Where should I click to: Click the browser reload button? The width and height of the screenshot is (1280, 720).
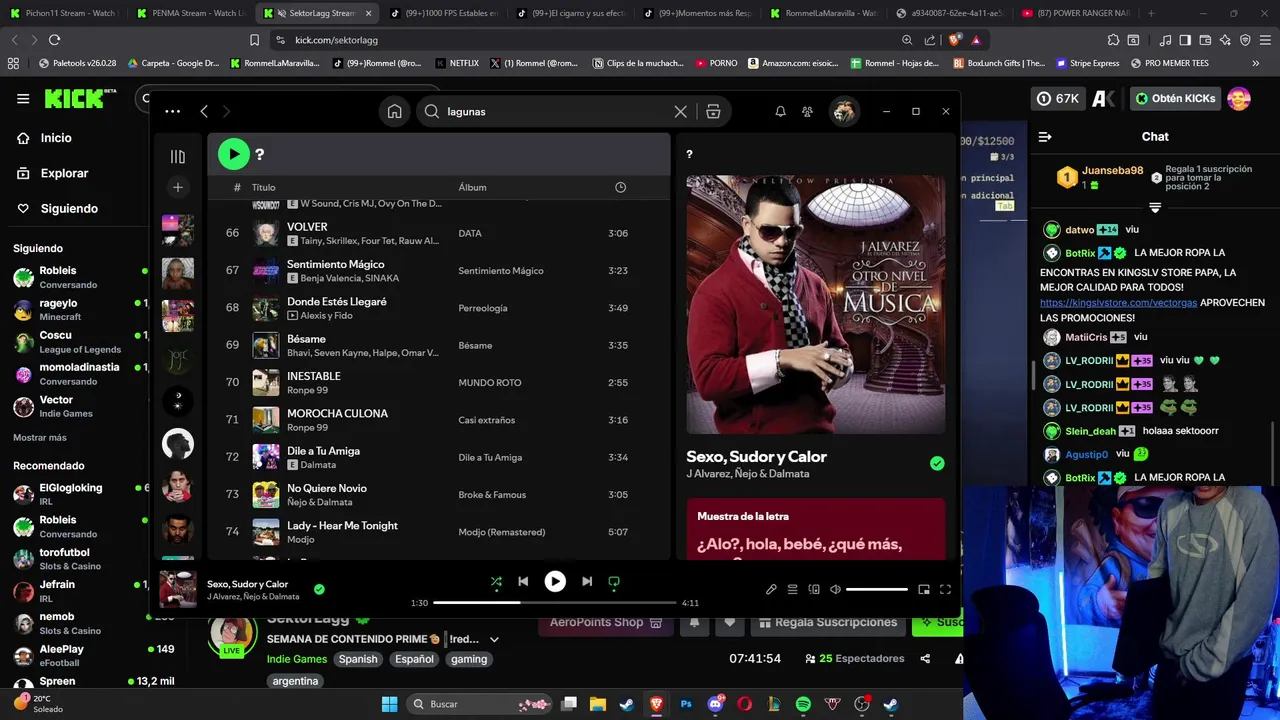(55, 40)
